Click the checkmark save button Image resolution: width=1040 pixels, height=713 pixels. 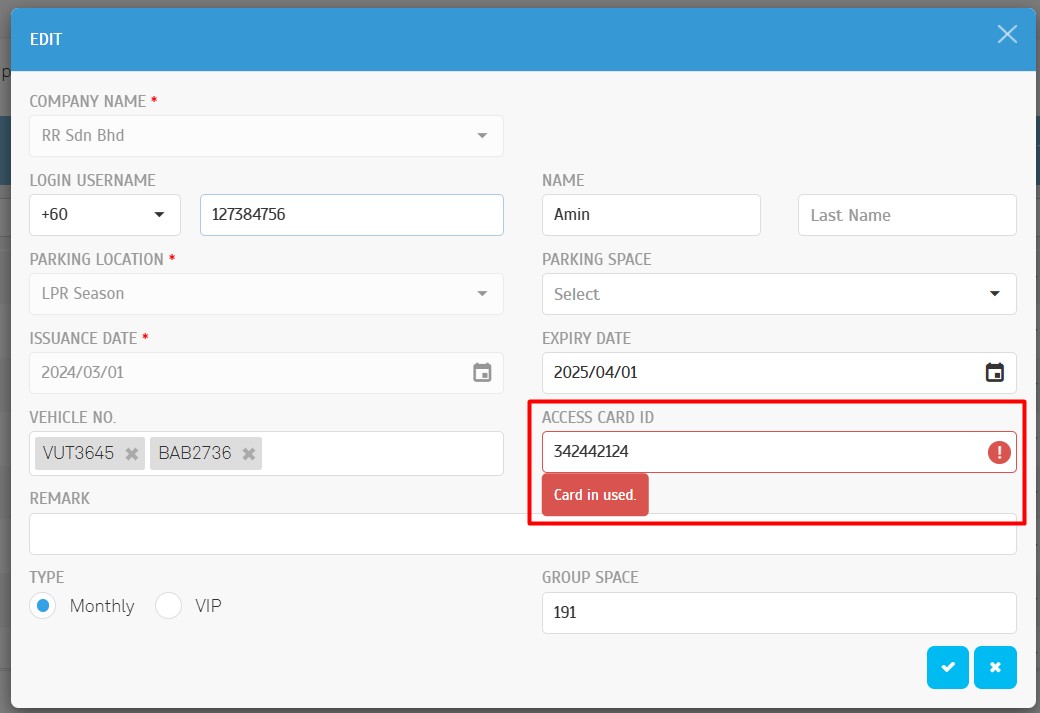[947, 668]
